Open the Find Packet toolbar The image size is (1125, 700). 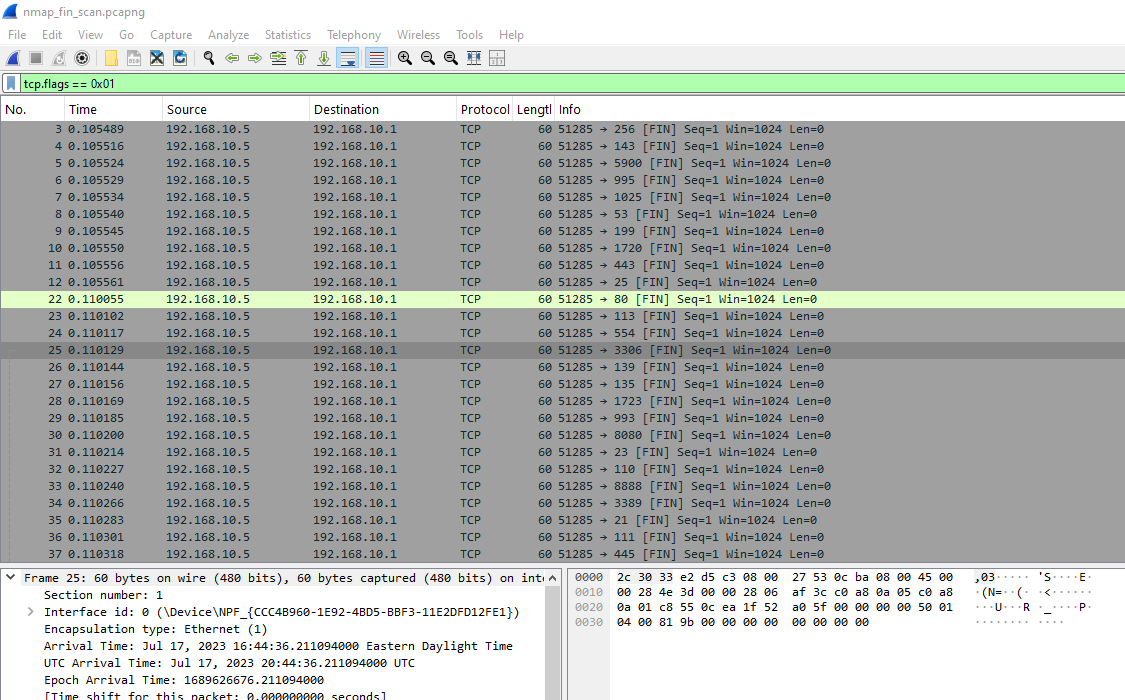pos(209,57)
